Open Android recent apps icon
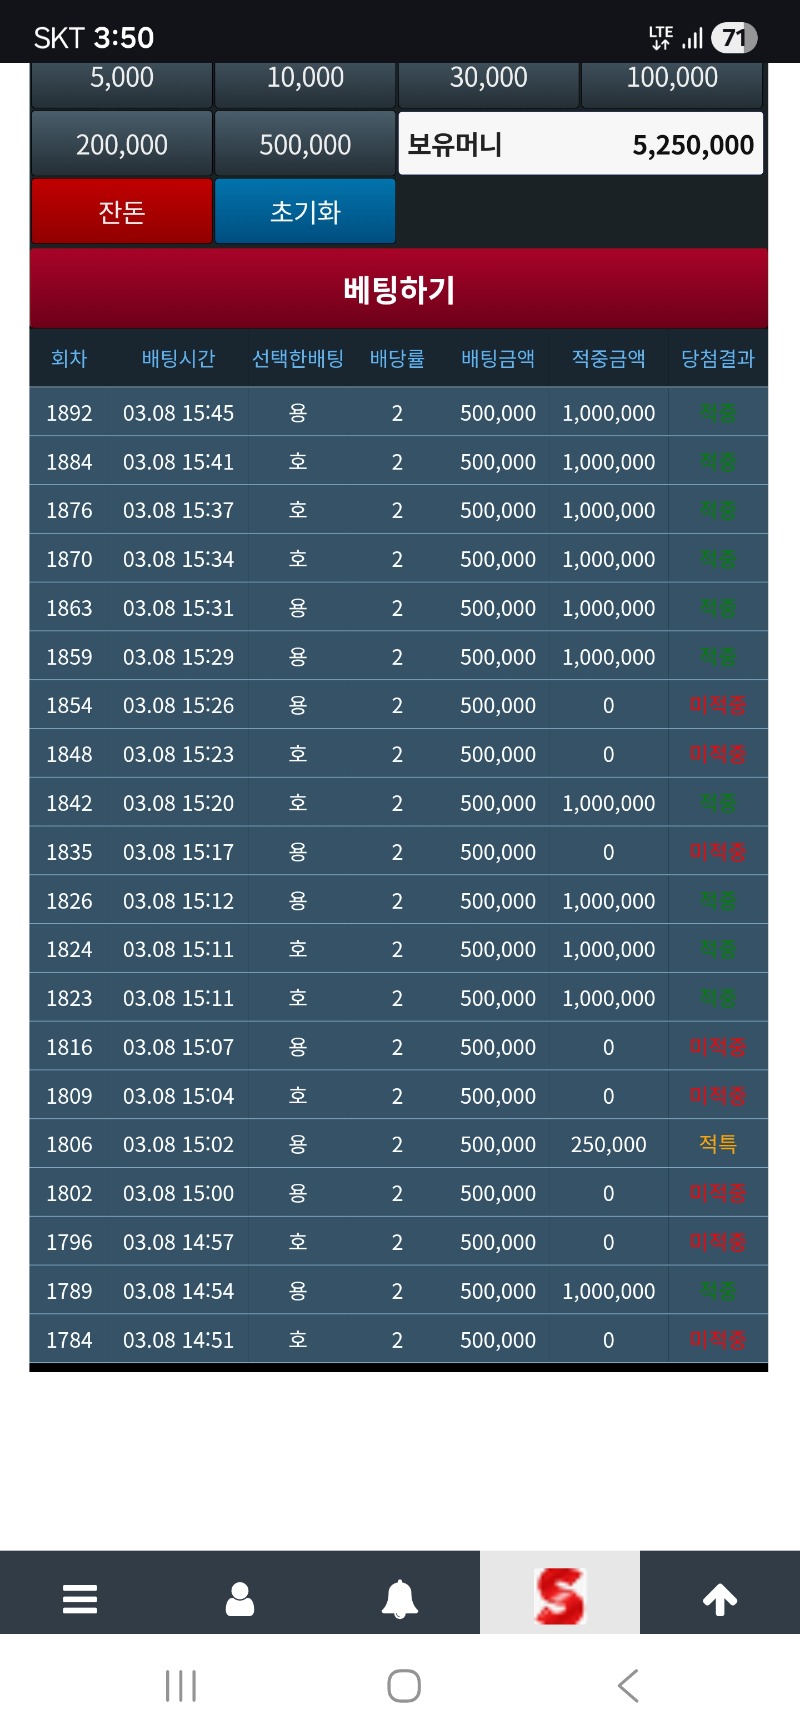This screenshot has height=1734, width=800. 181,1686
